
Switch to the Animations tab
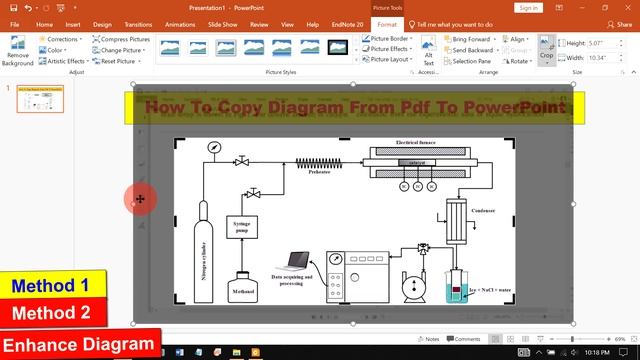click(x=180, y=24)
